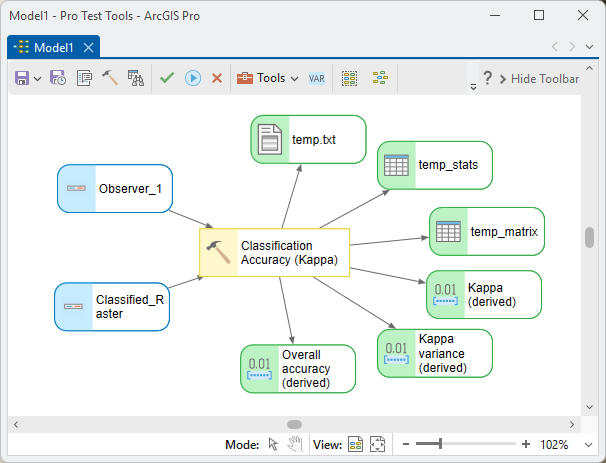Open the toolbar overflow options arrow
This screenshot has height=463, width=606.
point(473,87)
